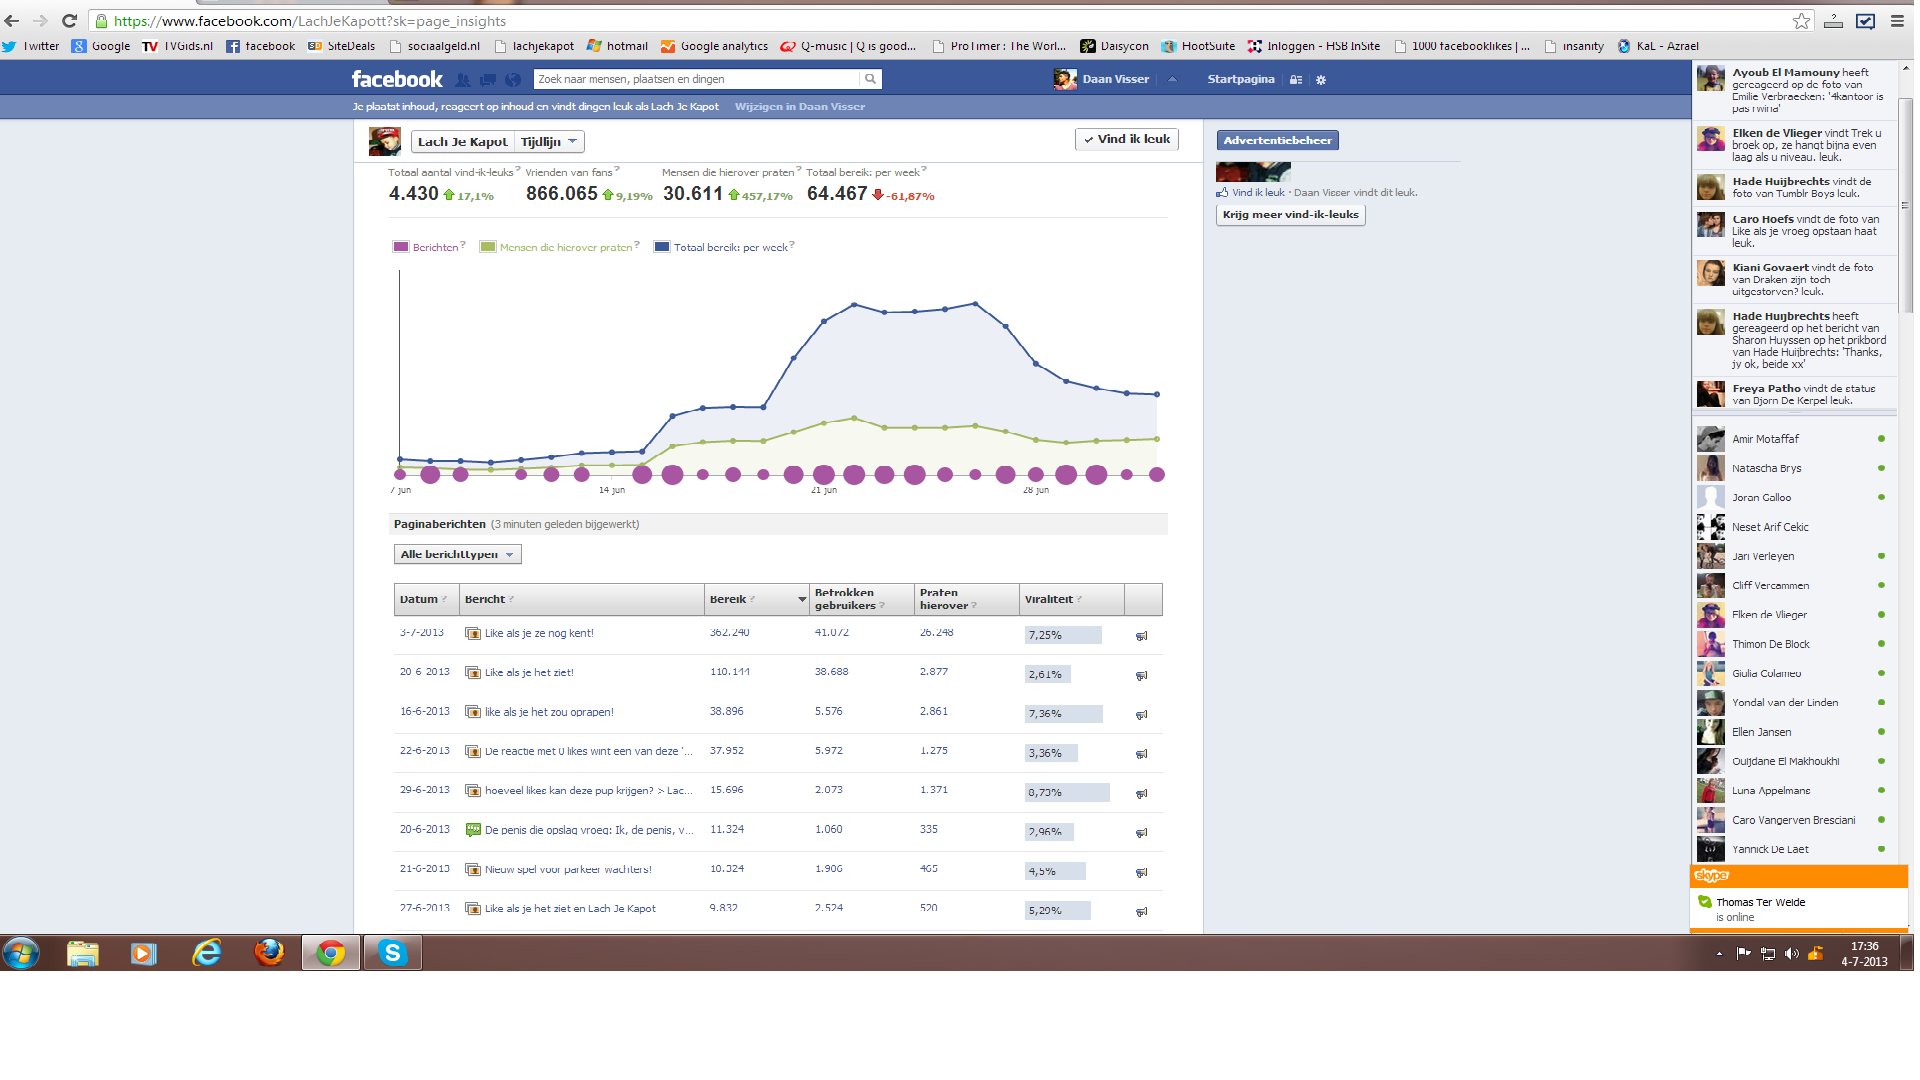Click Chrome bookmark star icon
Screen dimensions: 1920x1080
click(1801, 21)
